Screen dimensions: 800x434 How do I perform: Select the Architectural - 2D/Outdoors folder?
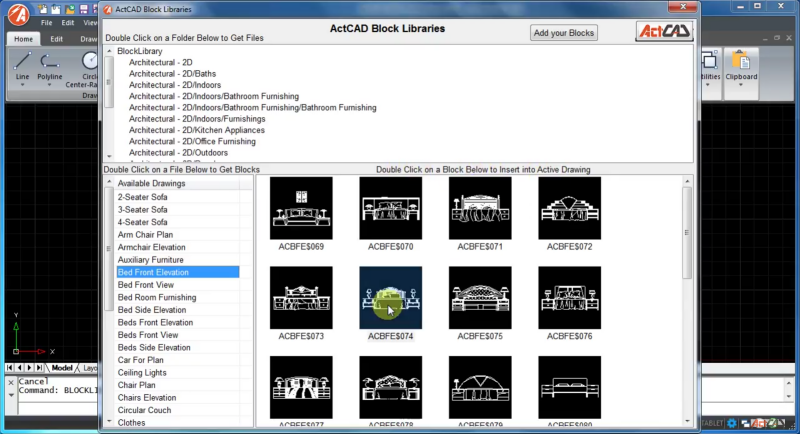(x=178, y=152)
